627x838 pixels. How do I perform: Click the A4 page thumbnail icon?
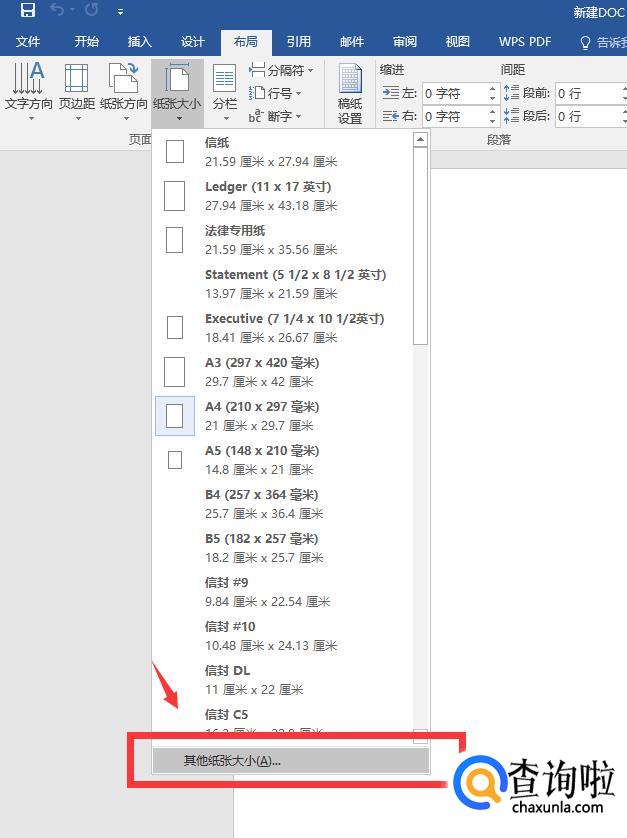[175, 415]
